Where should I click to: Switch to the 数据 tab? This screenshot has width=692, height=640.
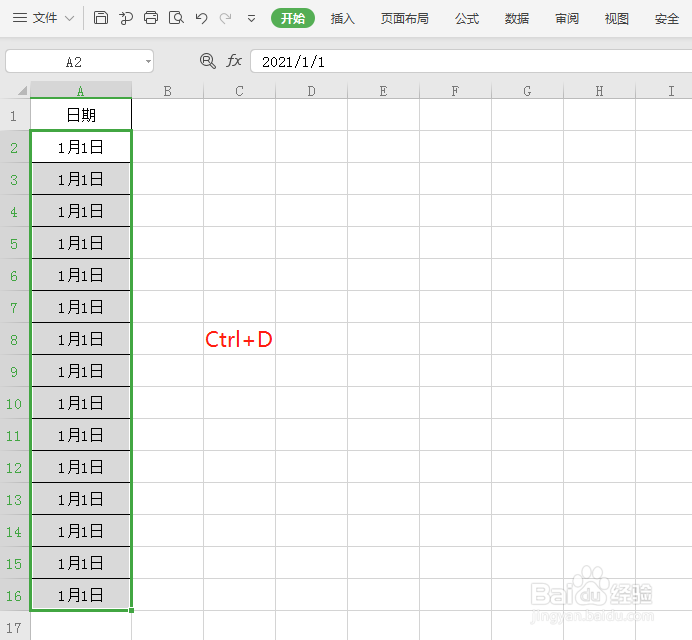click(517, 19)
